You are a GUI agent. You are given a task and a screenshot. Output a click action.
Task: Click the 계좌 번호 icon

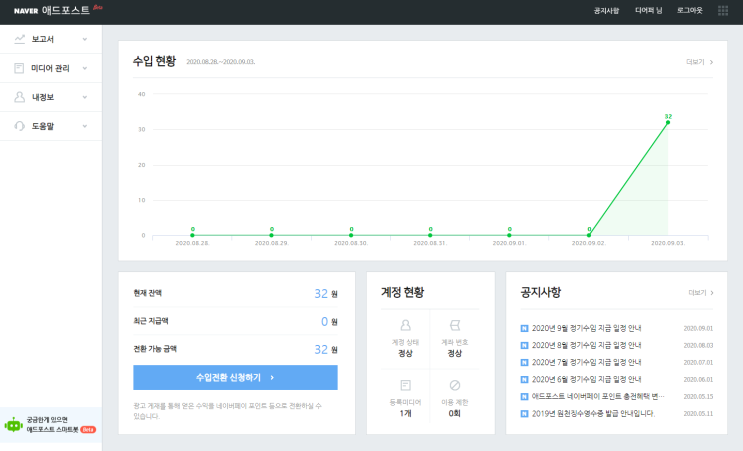click(x=454, y=325)
